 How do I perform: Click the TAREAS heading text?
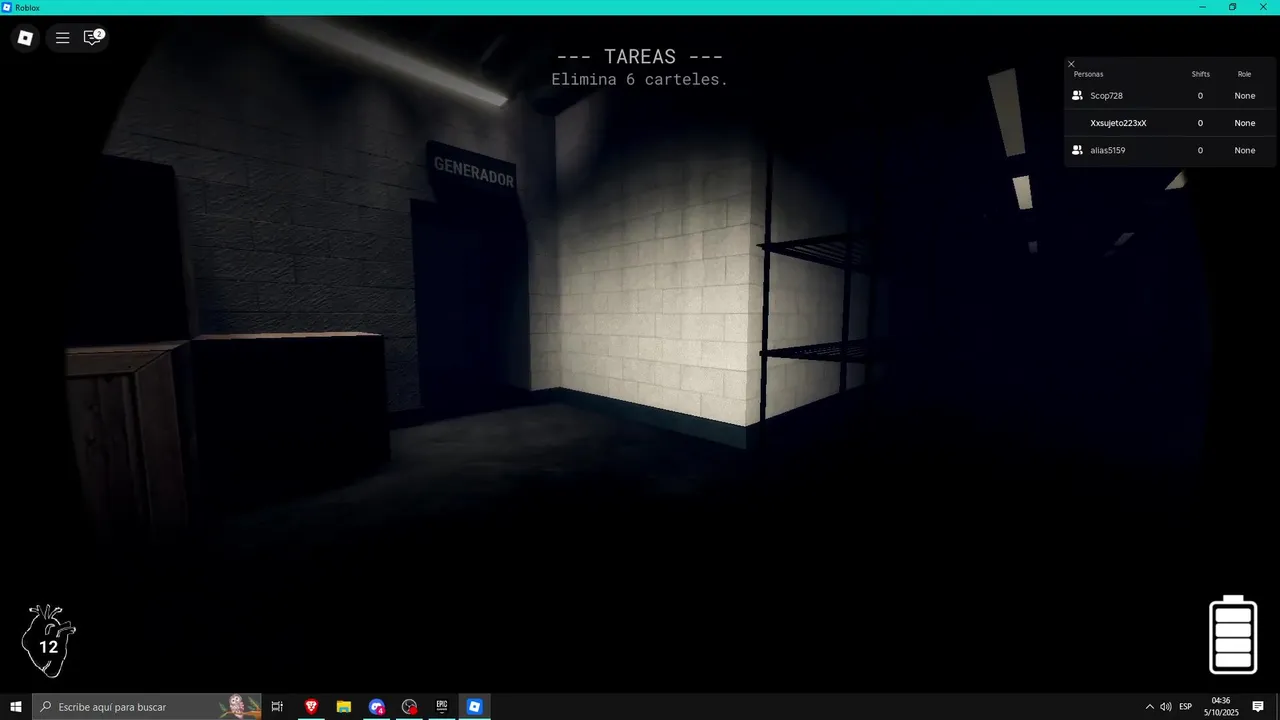point(640,57)
